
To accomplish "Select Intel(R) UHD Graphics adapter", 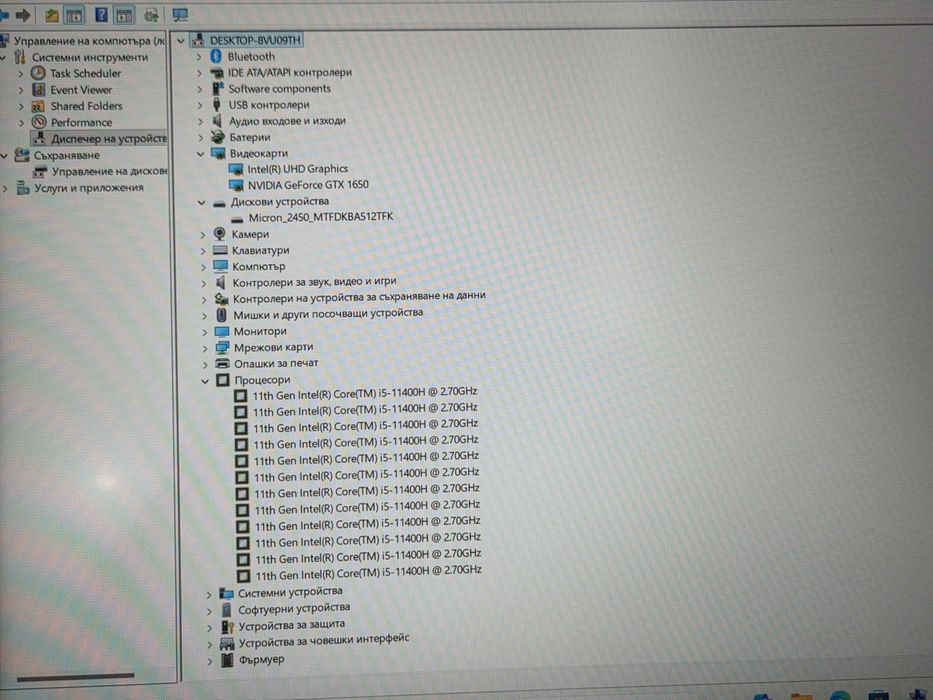I will pyautogui.click(x=298, y=169).
